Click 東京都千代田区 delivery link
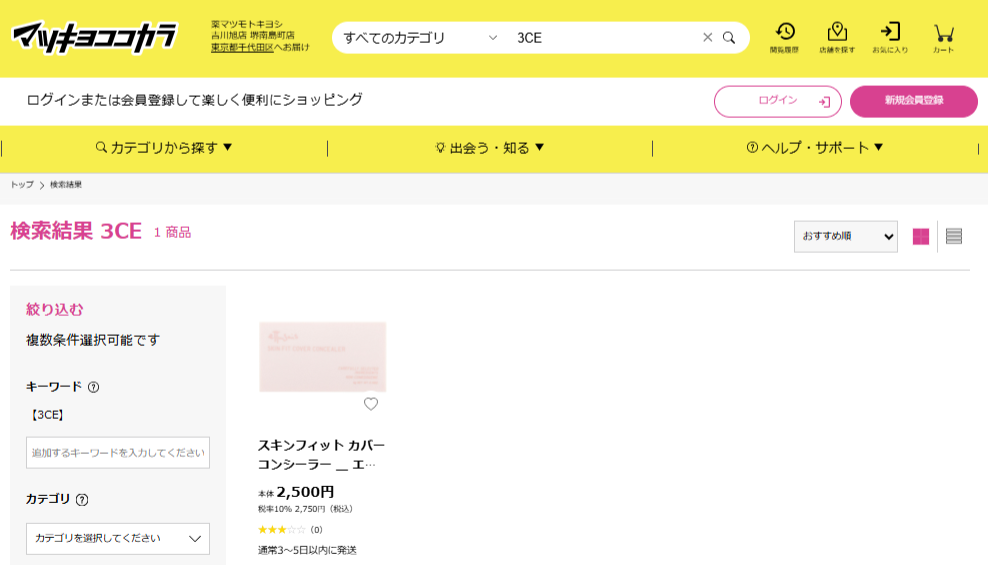The image size is (988, 565). click(x=242, y=47)
